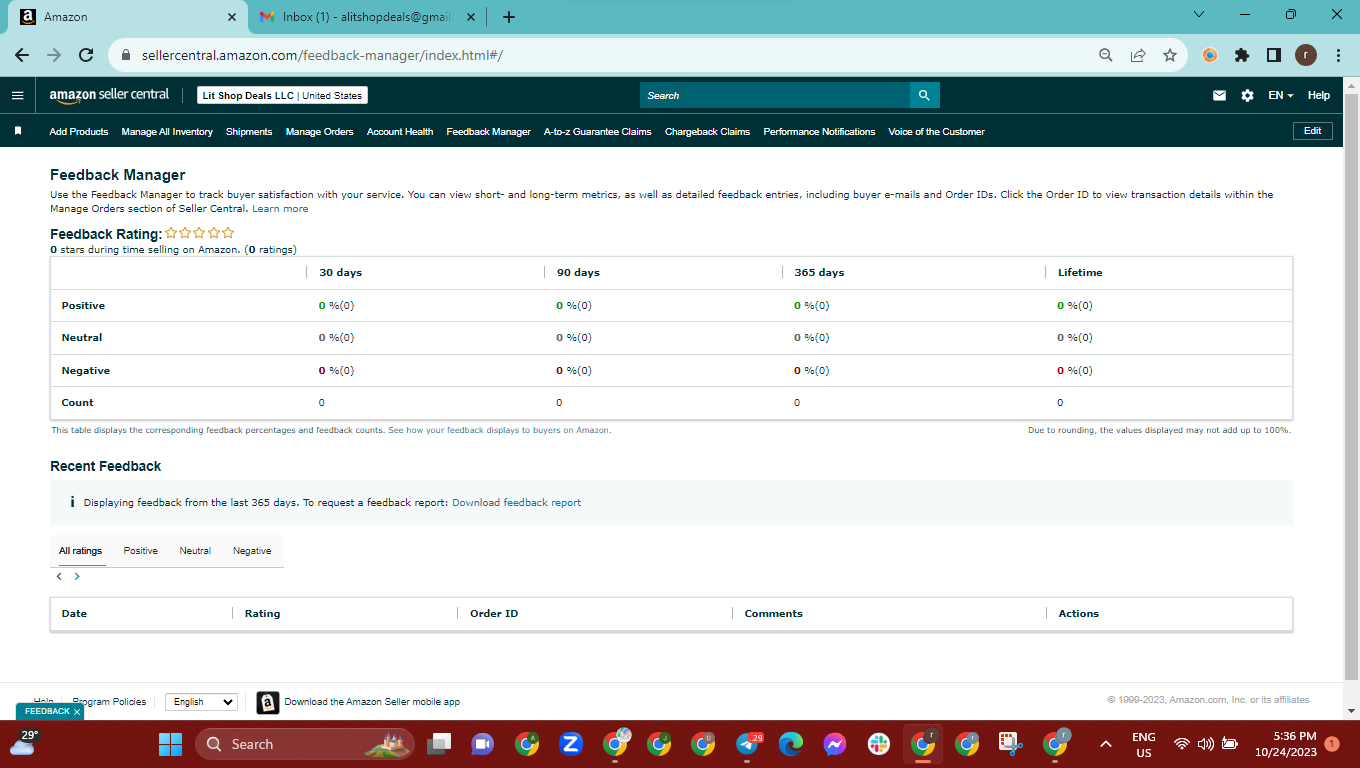Image resolution: width=1360 pixels, height=768 pixels.
Task: Select the Negative ratings tab
Action: [x=252, y=551]
